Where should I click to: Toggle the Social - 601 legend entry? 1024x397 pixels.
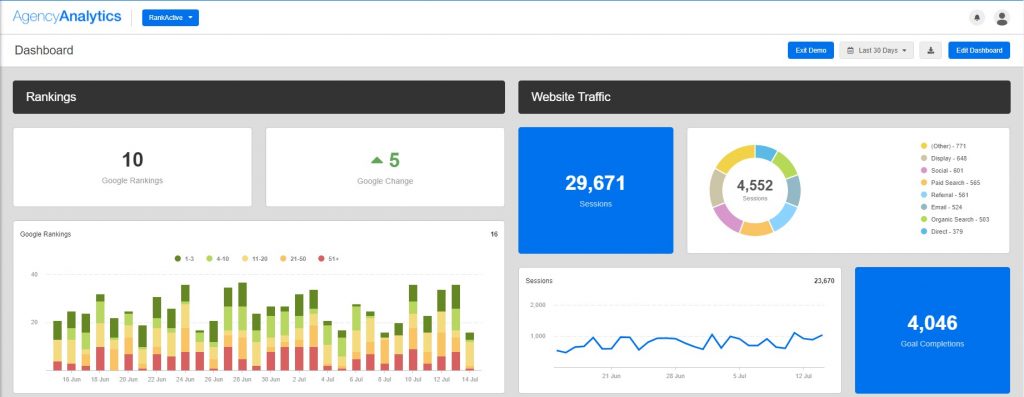coord(942,170)
